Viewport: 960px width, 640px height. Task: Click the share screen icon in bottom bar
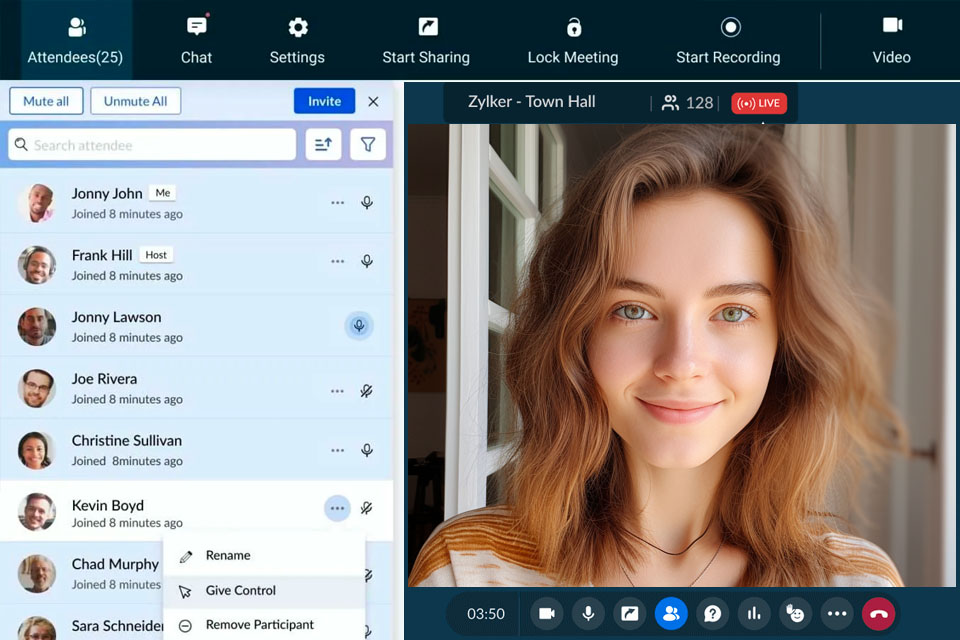(x=630, y=613)
